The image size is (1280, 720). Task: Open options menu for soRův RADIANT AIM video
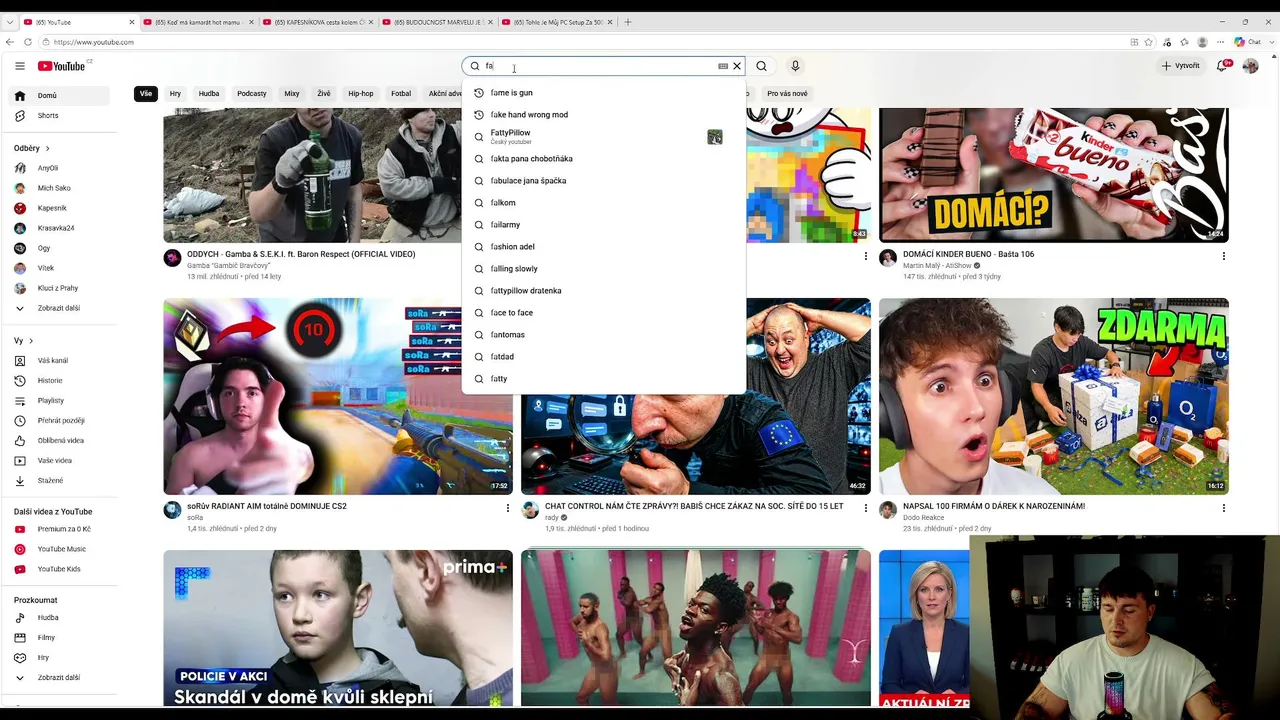508,508
